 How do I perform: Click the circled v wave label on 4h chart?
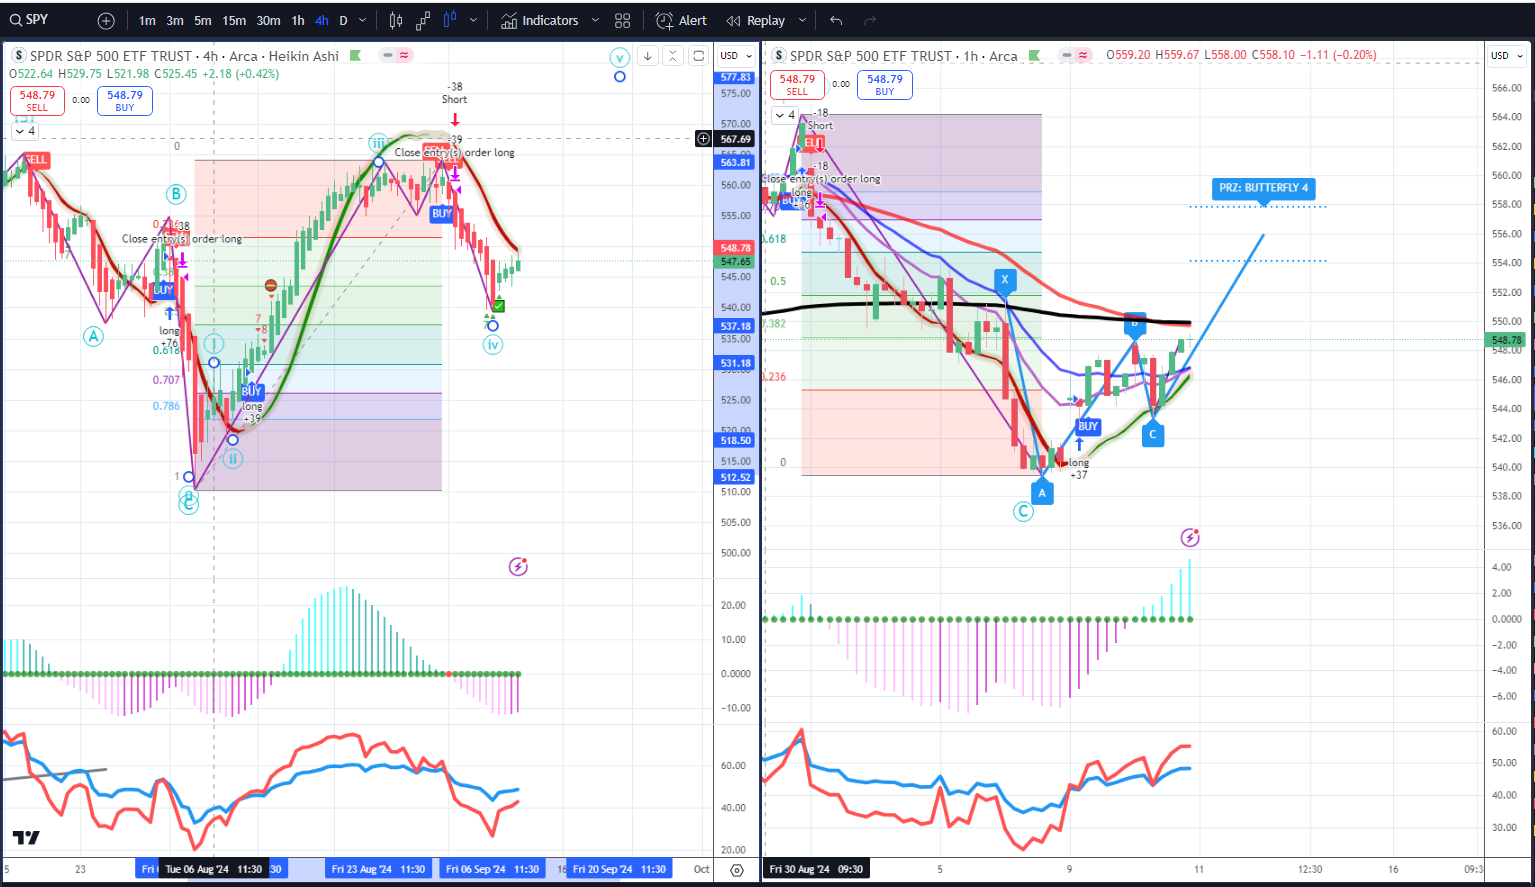pos(620,57)
